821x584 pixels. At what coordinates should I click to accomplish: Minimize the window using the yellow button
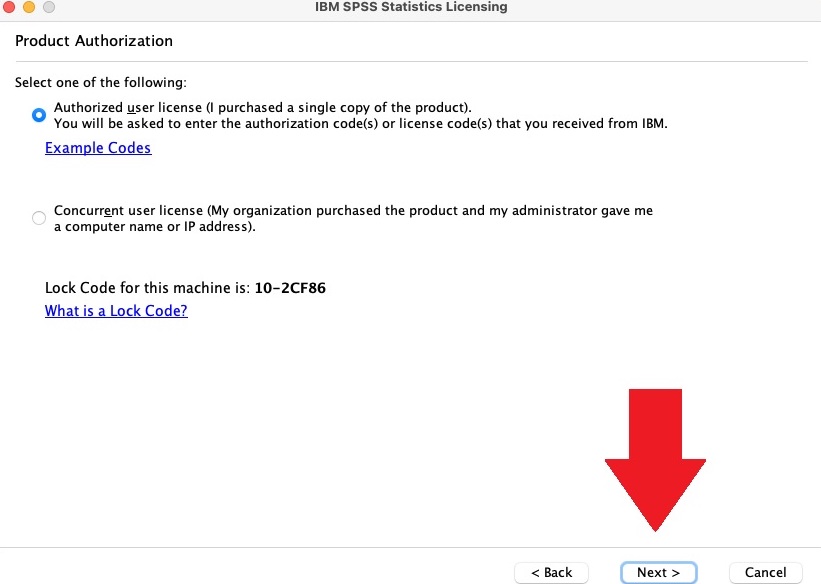click(27, 7)
